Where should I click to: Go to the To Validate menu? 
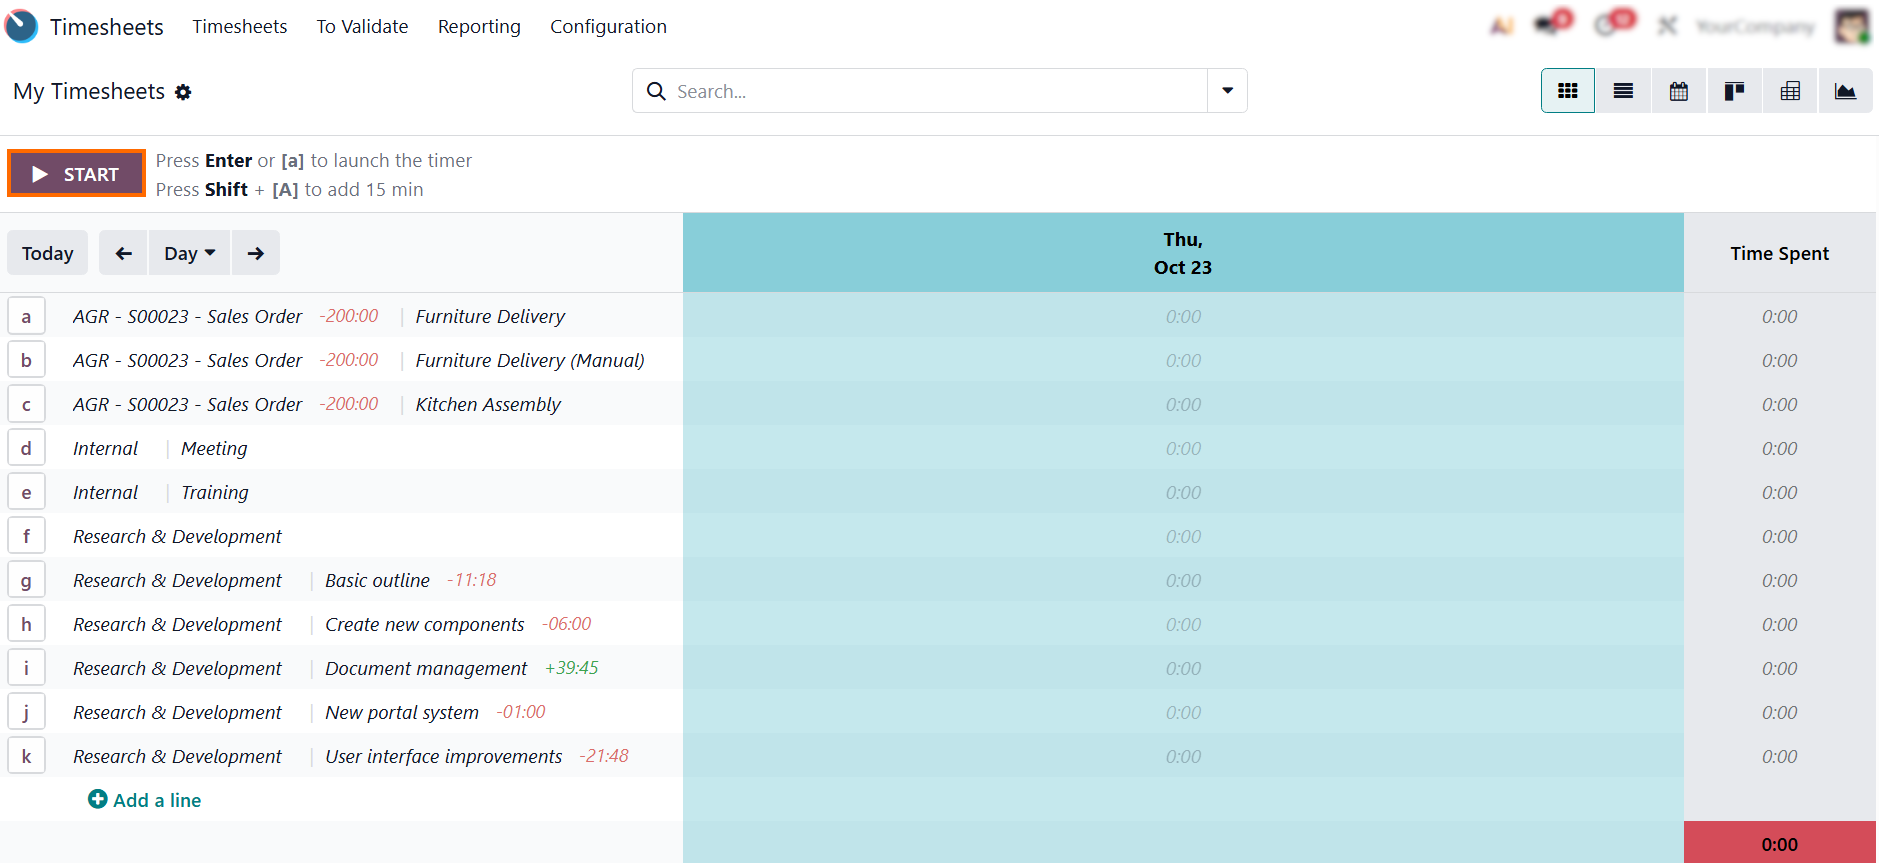pos(362,27)
